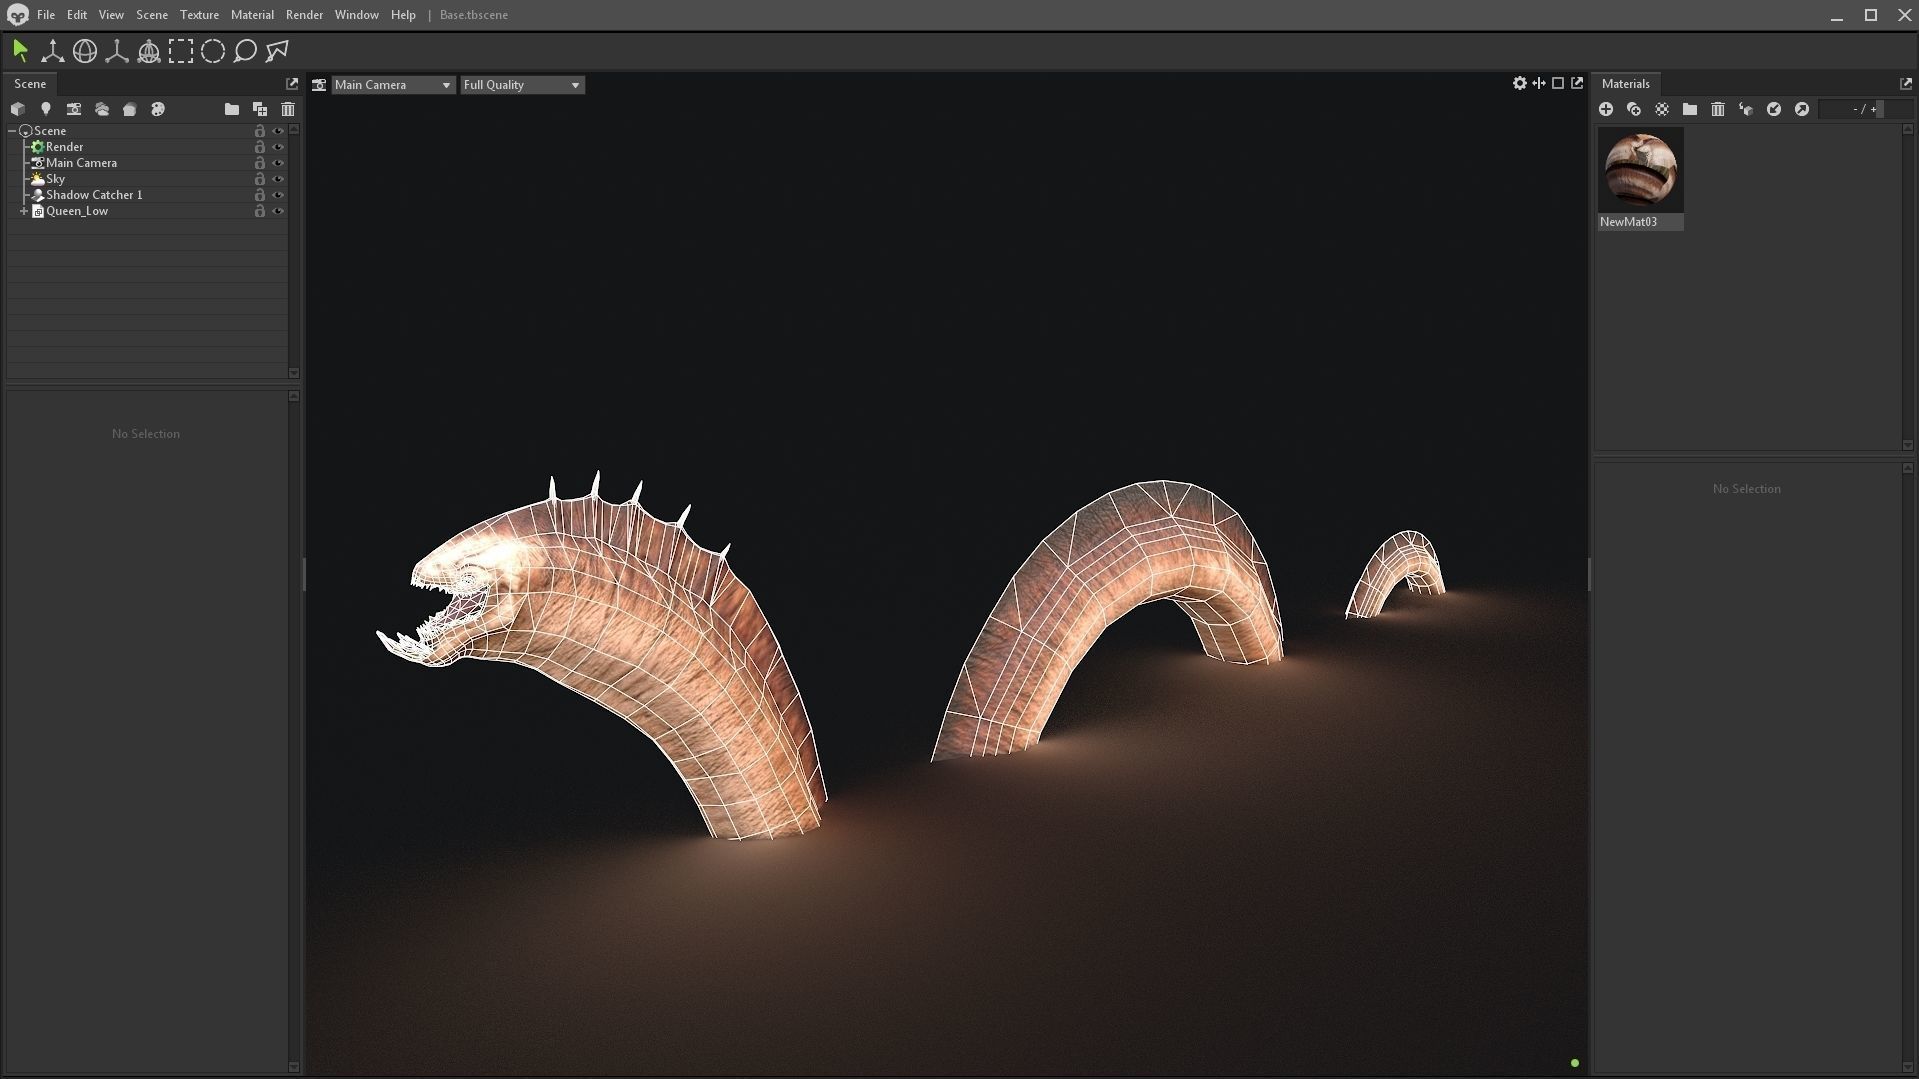
Task: Open the Edit menu
Action: click(77, 15)
